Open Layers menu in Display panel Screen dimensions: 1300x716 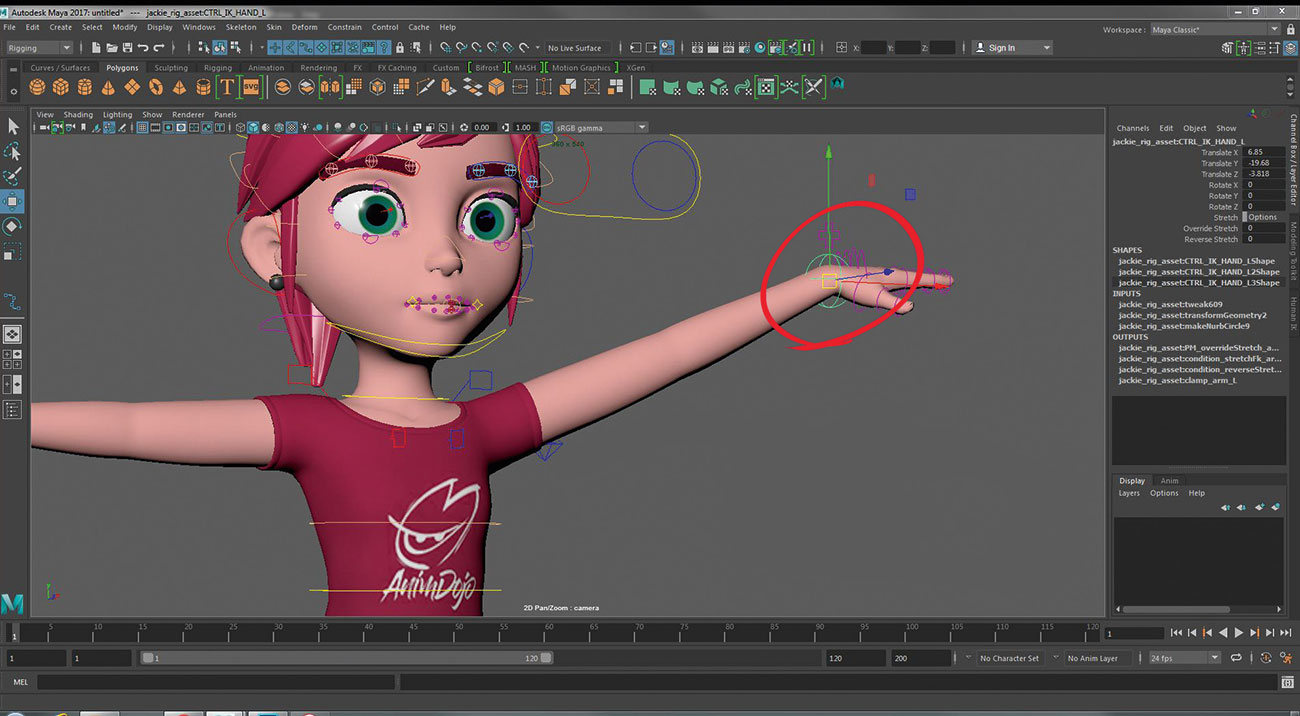1129,493
